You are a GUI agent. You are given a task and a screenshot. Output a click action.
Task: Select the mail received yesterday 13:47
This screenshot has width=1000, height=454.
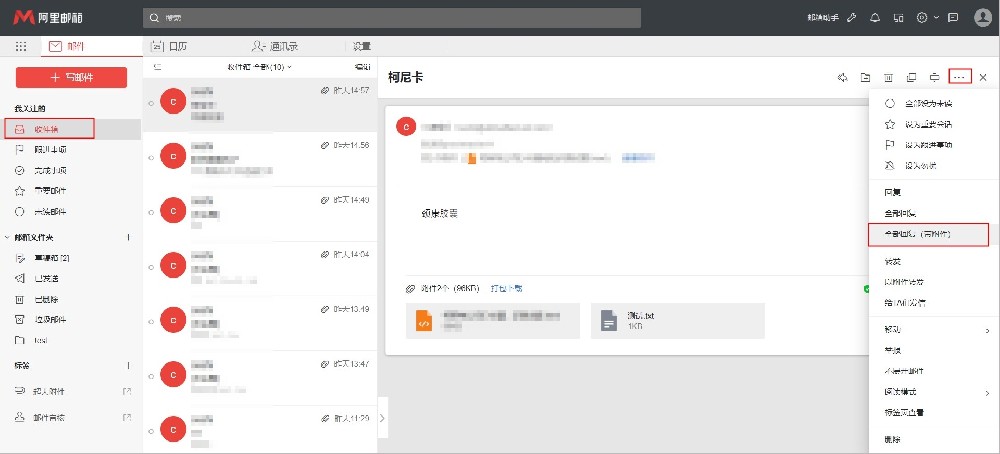[260, 378]
